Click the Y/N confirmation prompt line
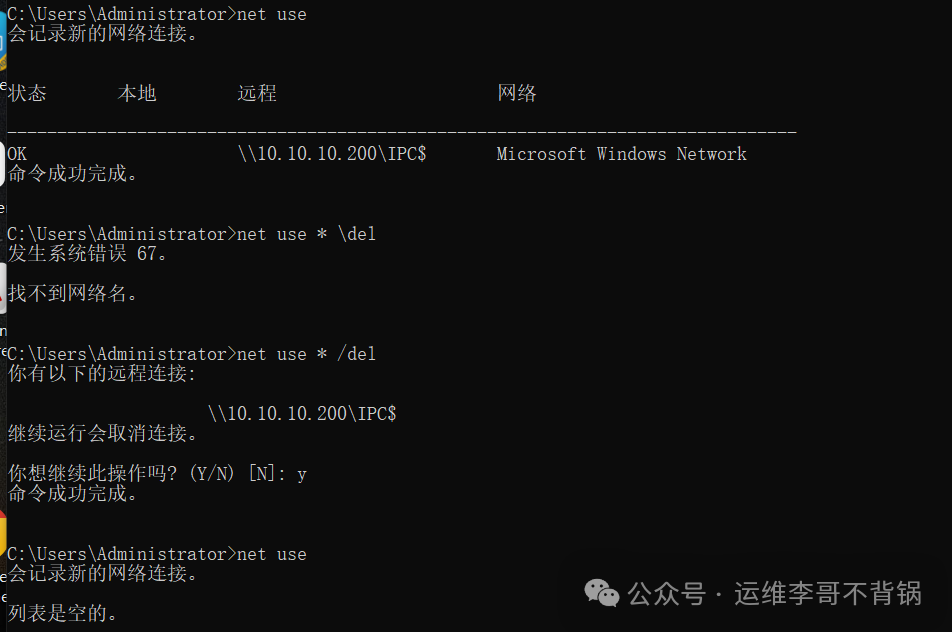 coord(157,474)
